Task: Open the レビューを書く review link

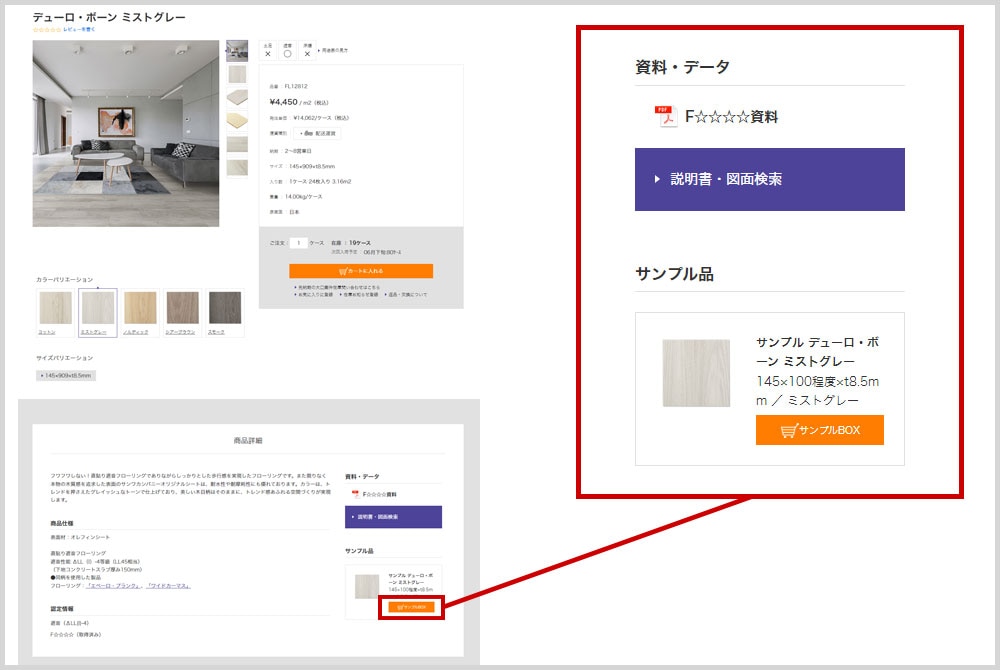Action: tap(79, 30)
